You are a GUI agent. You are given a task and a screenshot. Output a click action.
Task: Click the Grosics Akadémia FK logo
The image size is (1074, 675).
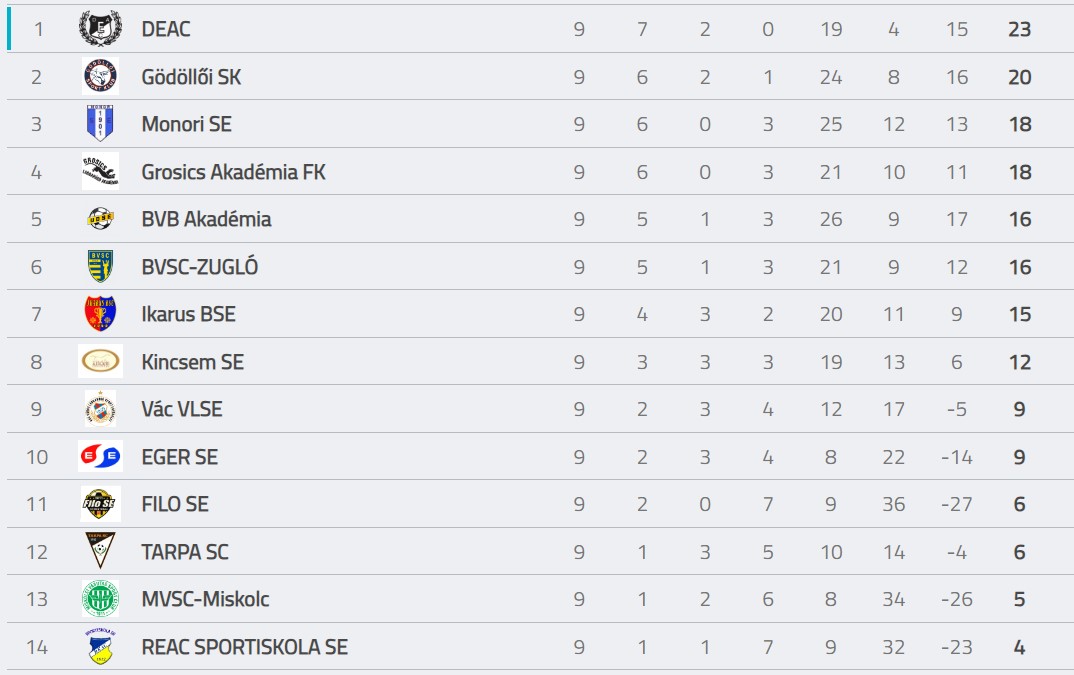100,171
